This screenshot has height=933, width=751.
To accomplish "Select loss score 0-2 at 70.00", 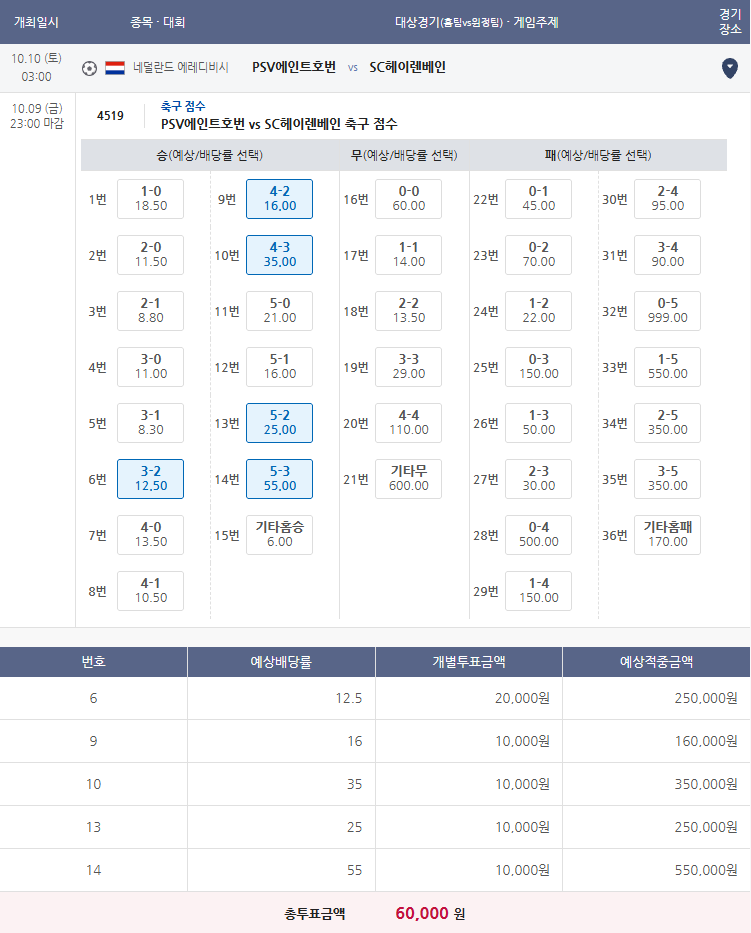I will pyautogui.click(x=539, y=255).
